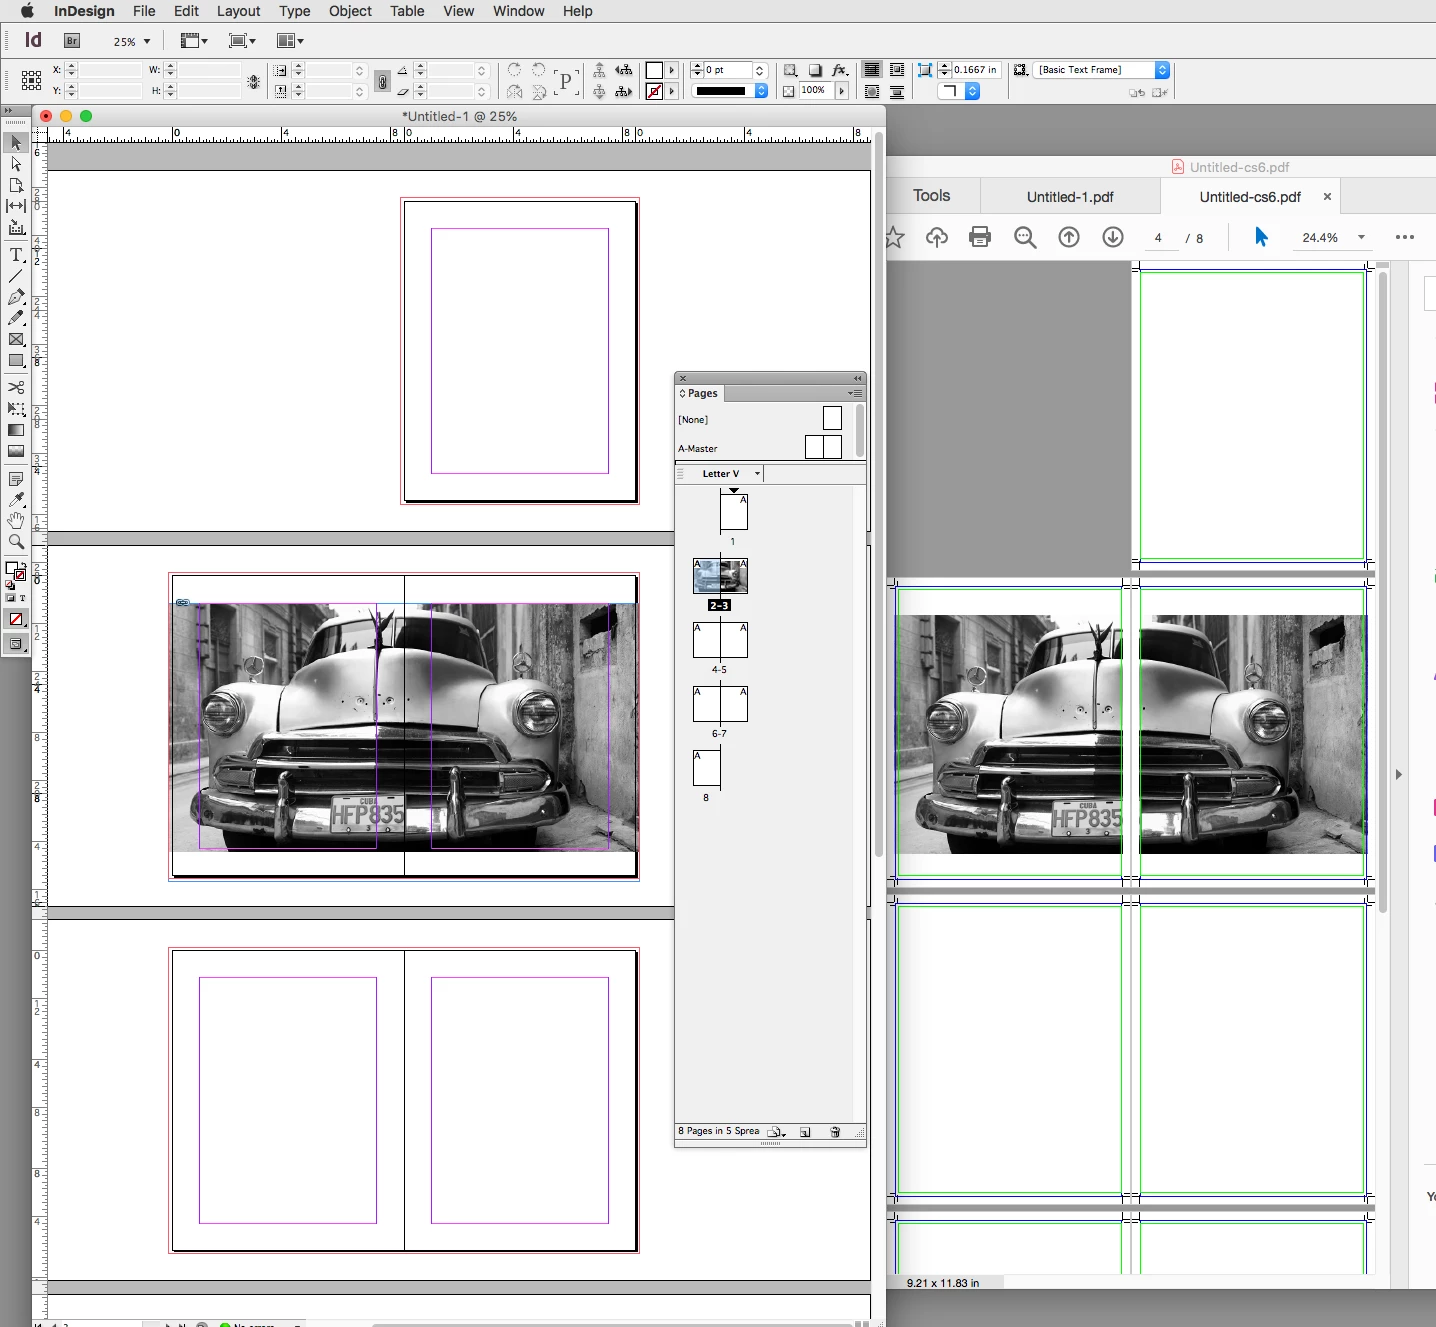Select the Hand tool
Image resolution: width=1436 pixels, height=1327 pixels.
(x=16, y=521)
